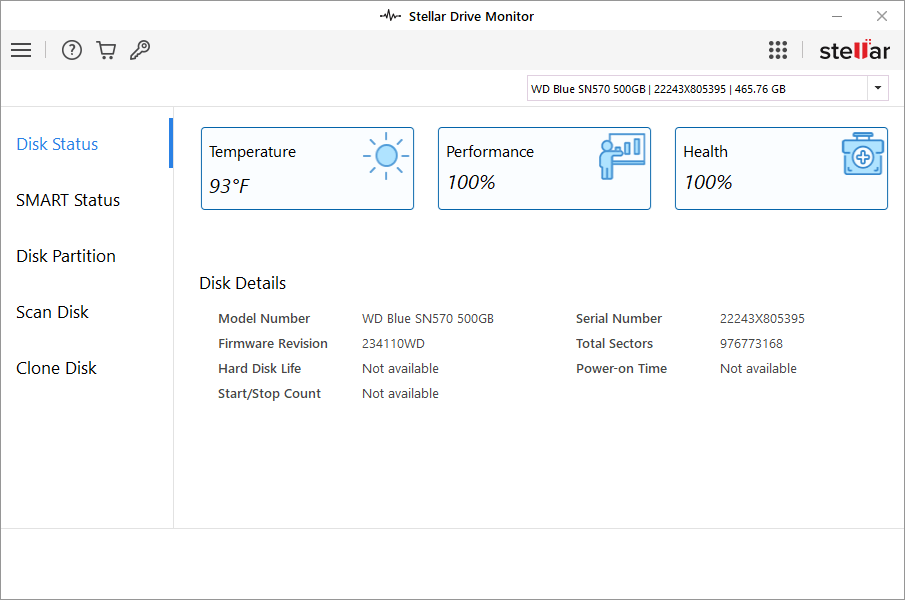Minimize the Stellar Drive Monitor window

(x=837, y=16)
